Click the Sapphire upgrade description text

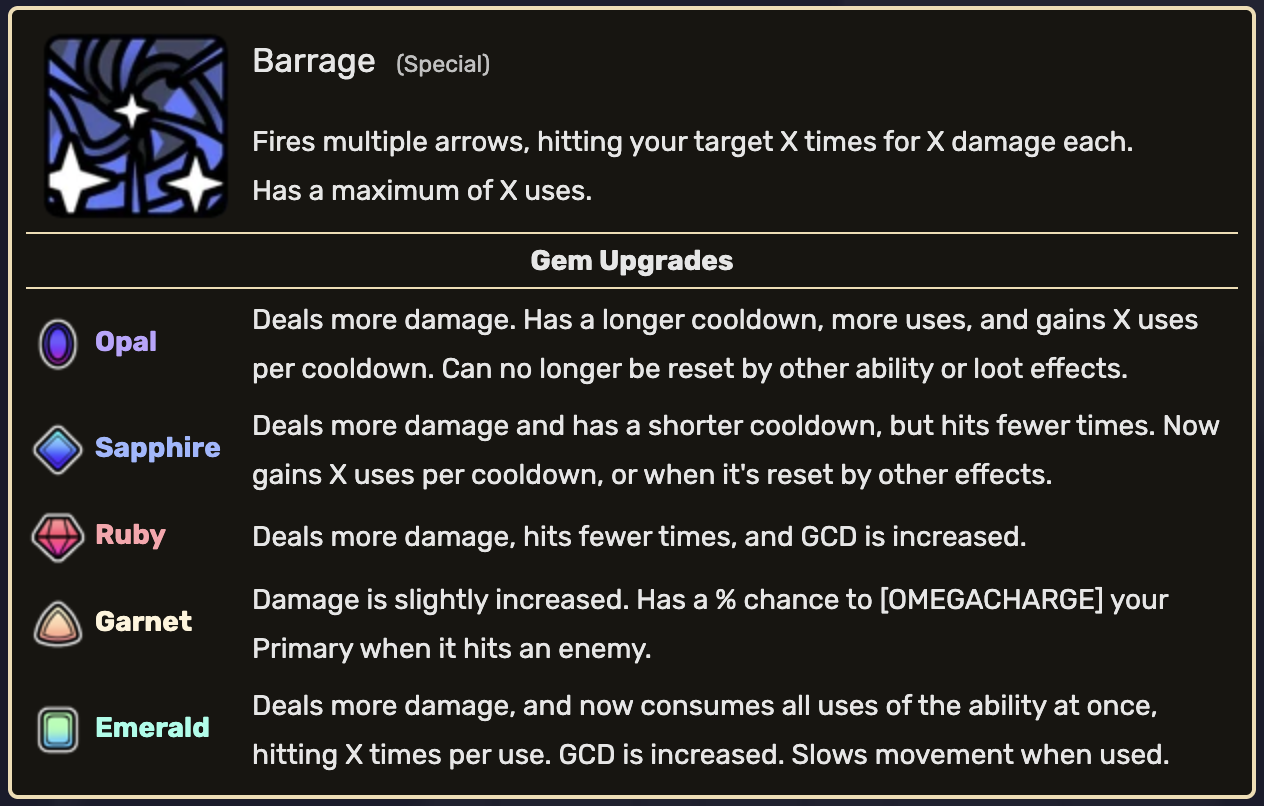coord(734,450)
